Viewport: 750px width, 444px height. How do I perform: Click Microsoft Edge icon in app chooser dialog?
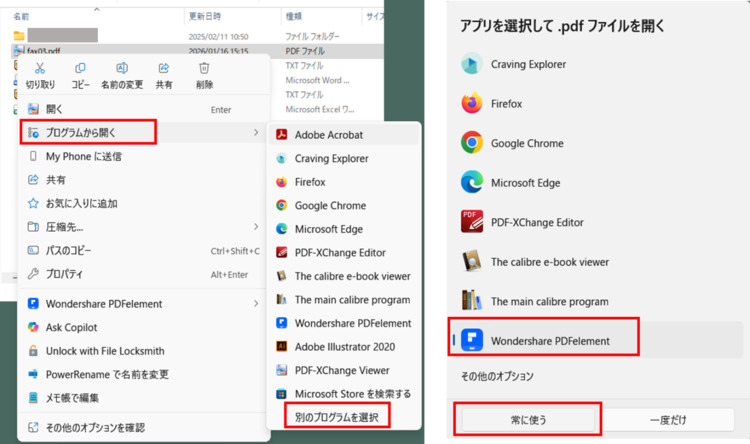click(x=472, y=182)
